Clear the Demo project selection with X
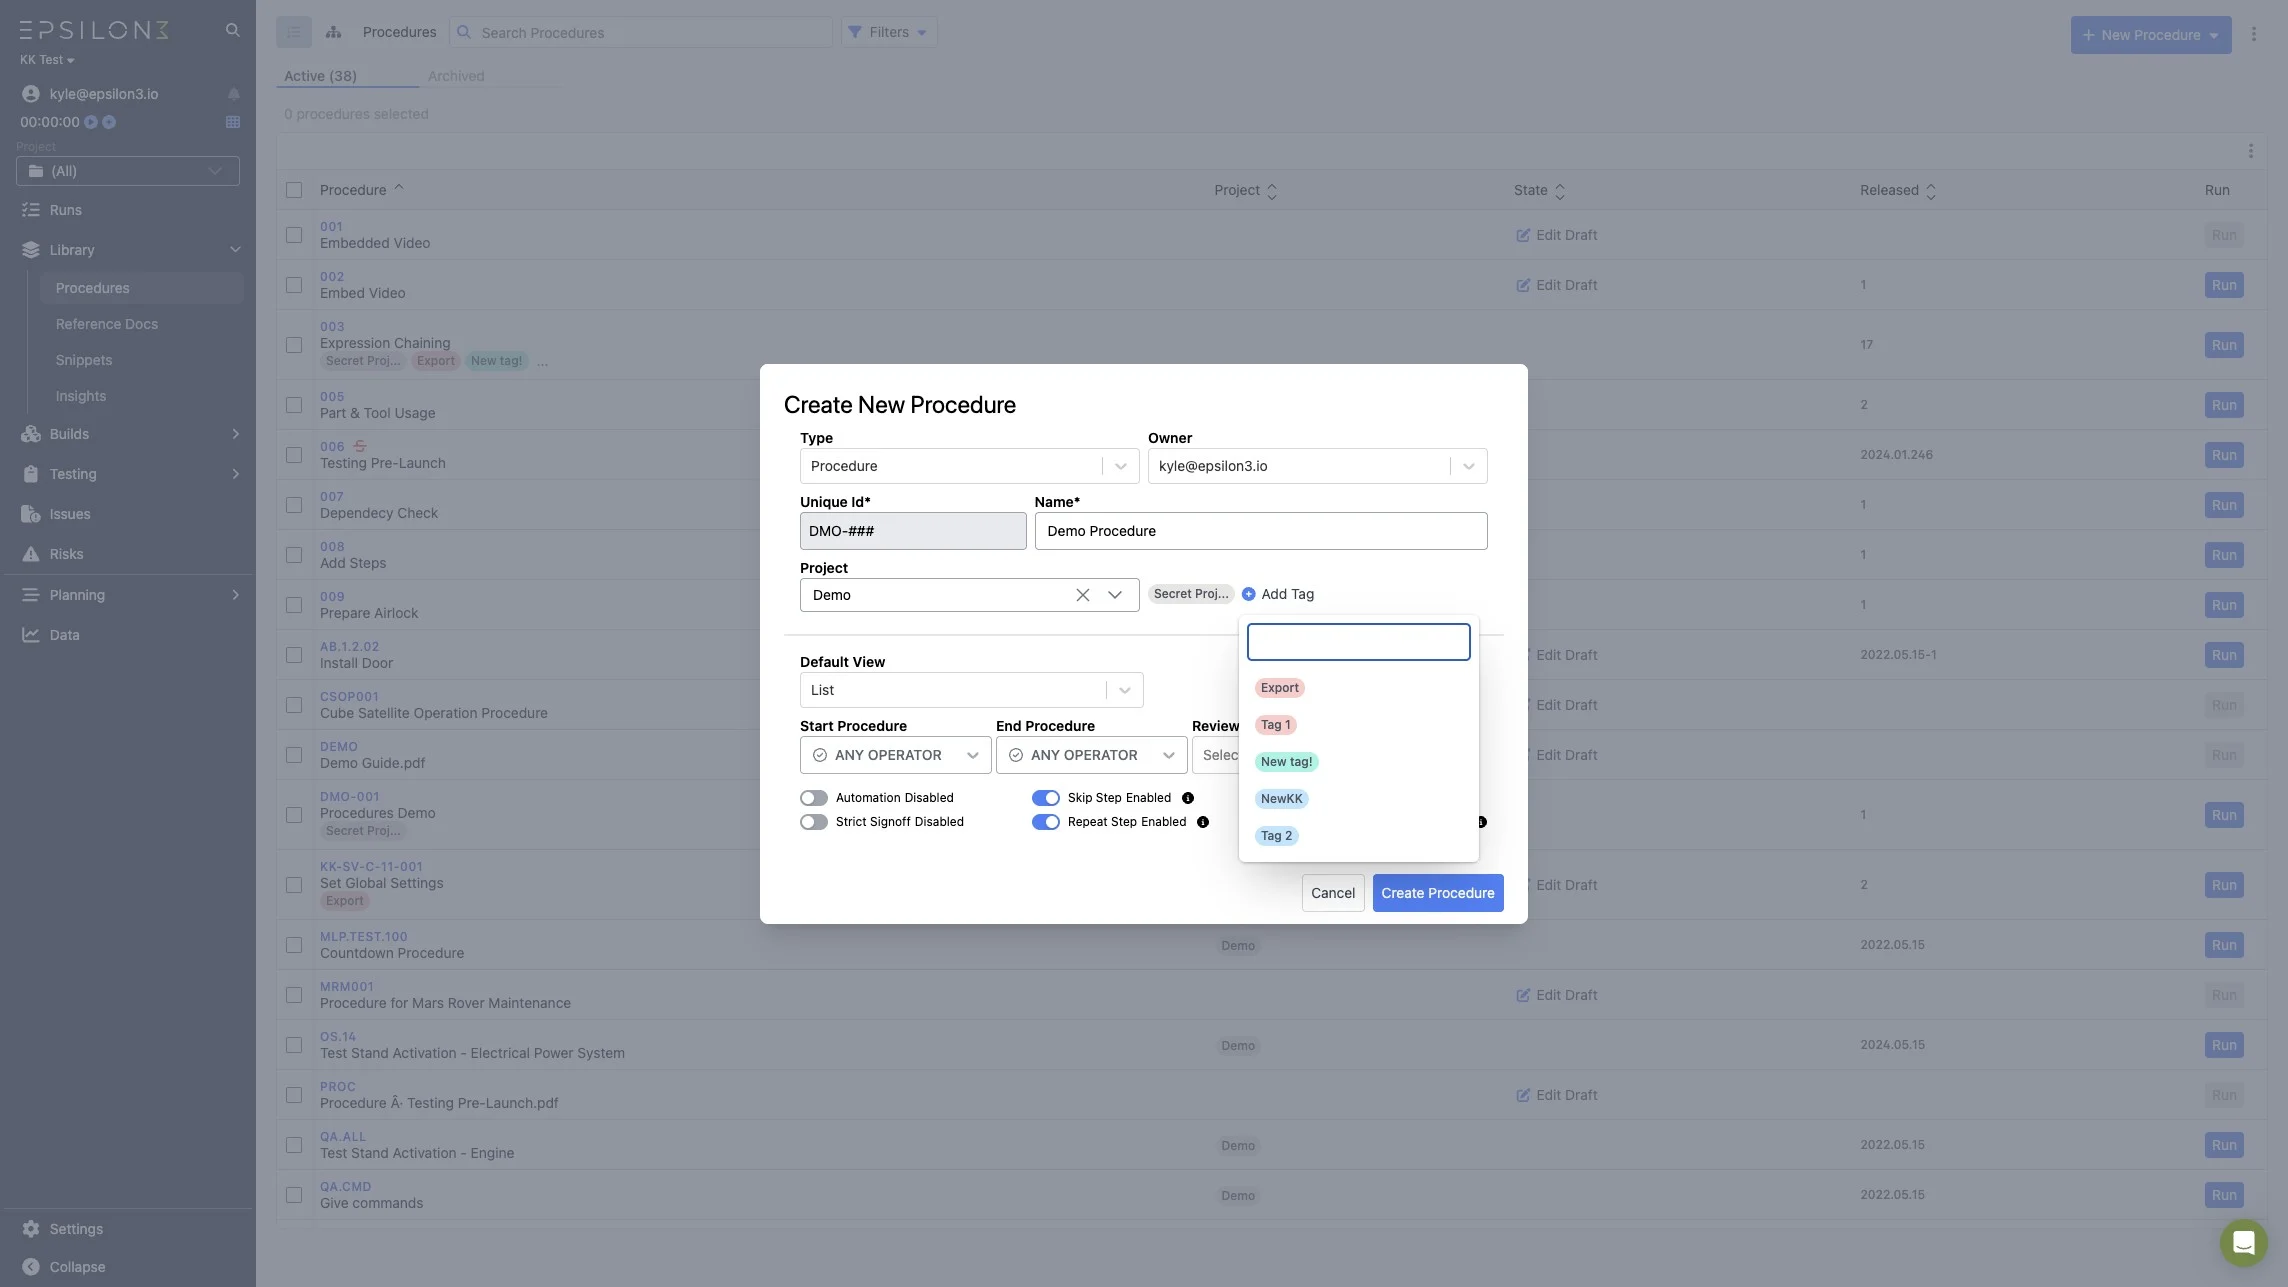Image resolution: width=2288 pixels, height=1287 pixels. pos(1082,595)
